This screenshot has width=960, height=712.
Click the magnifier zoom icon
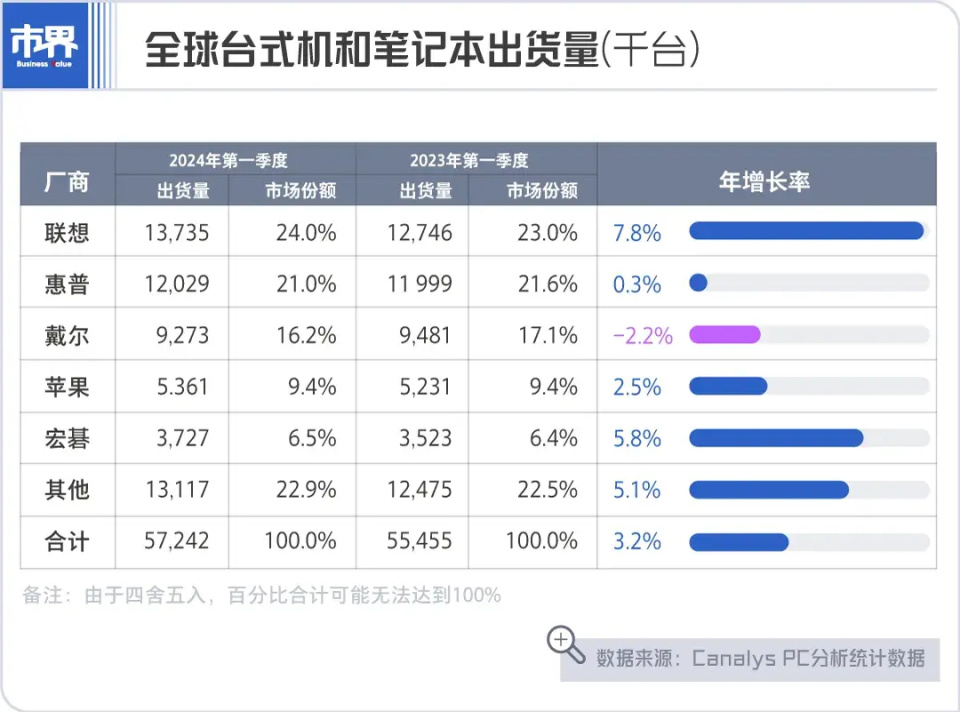pyautogui.click(x=566, y=644)
